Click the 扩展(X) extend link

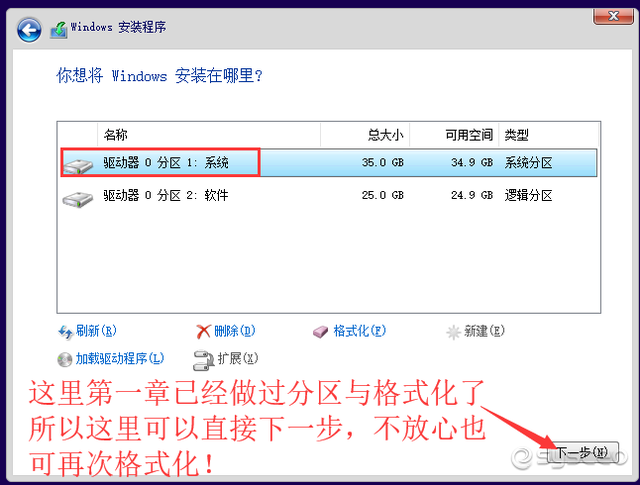[238, 358]
